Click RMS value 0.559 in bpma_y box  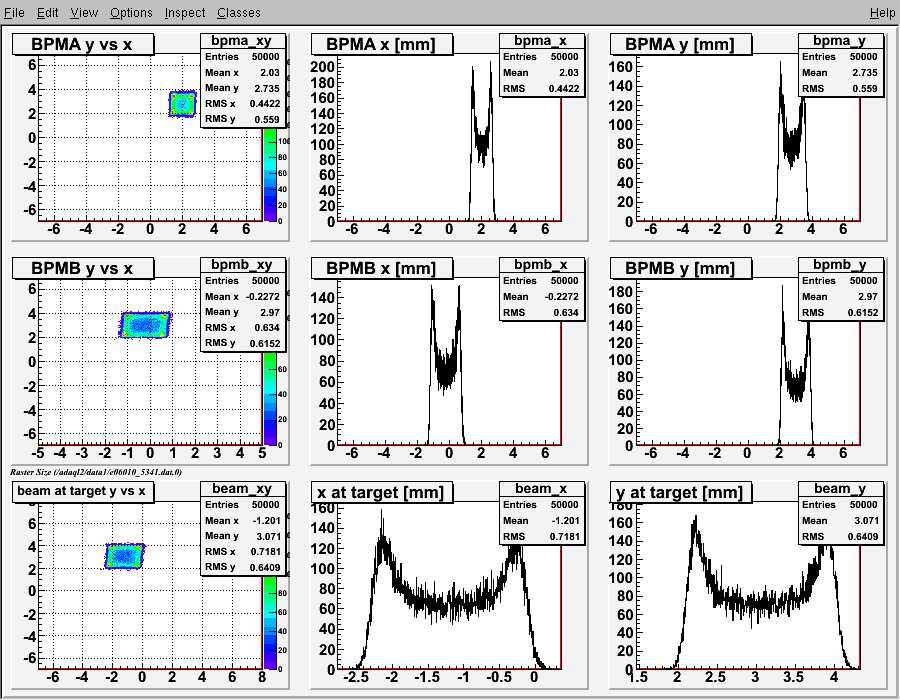point(865,89)
